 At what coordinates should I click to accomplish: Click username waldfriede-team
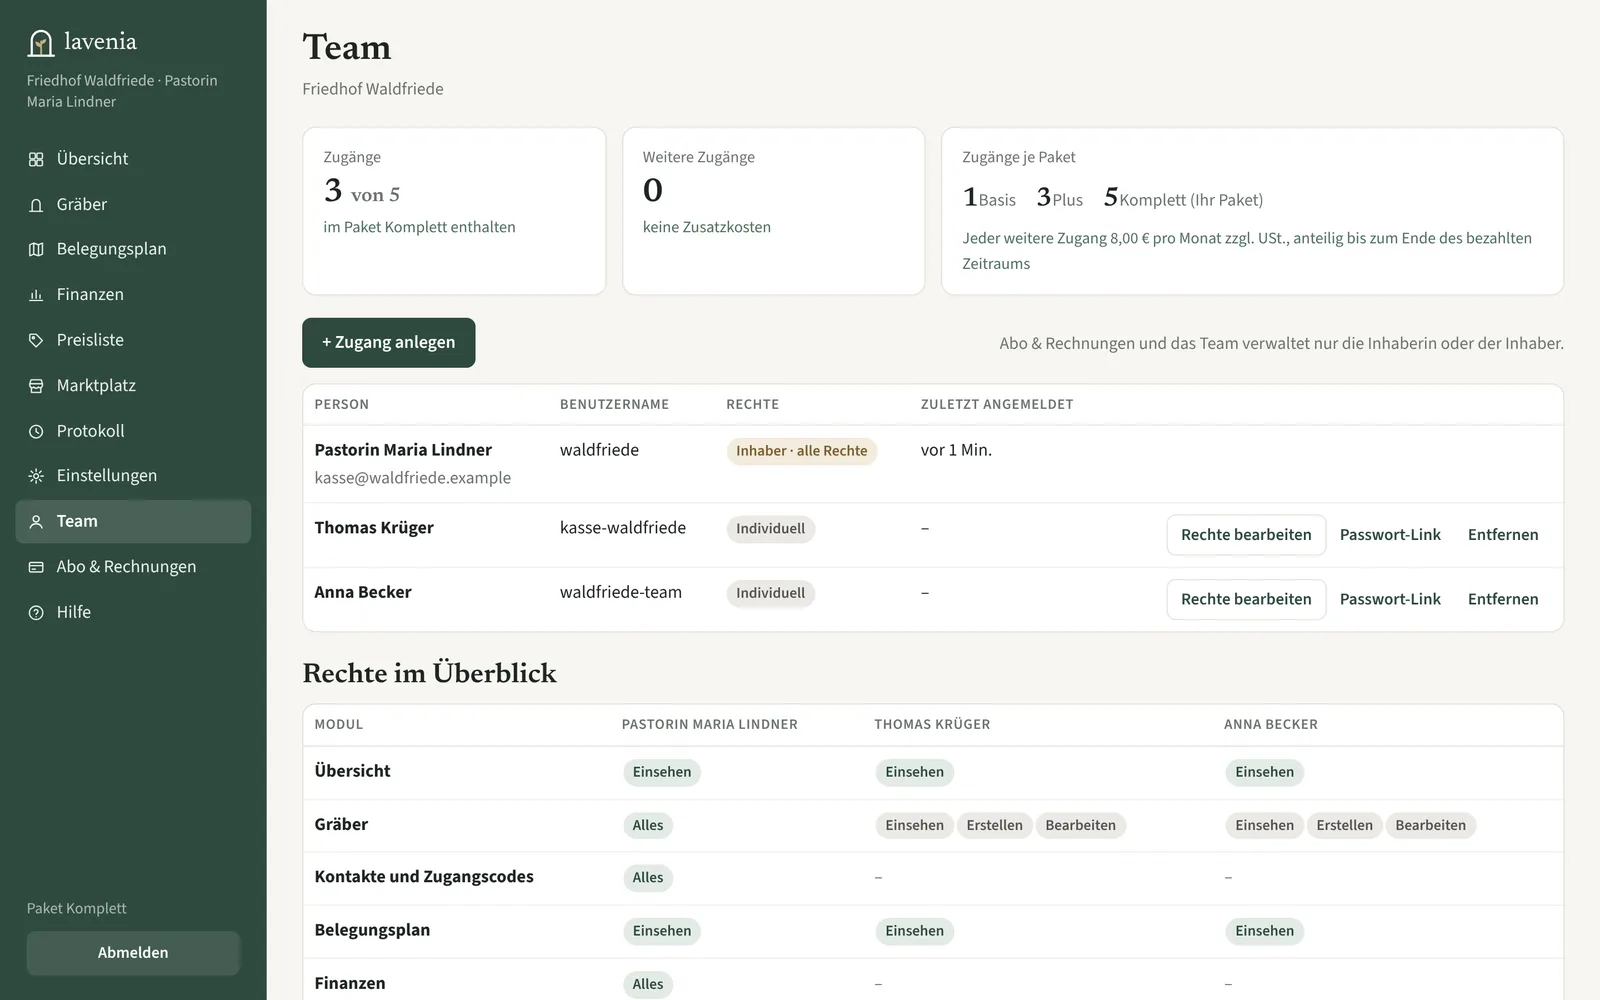[621, 592]
